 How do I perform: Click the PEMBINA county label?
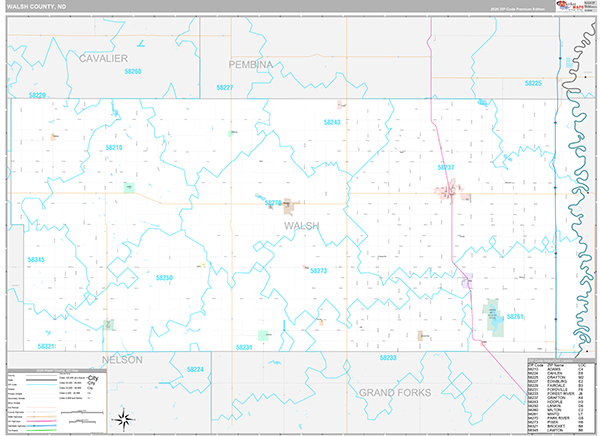[x=251, y=64]
